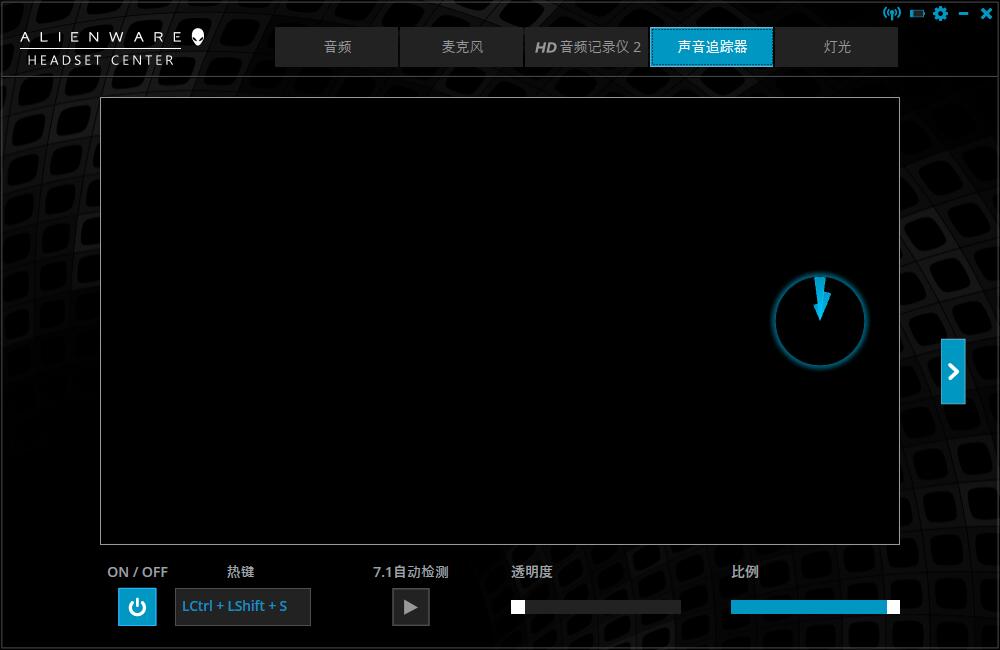Activate 7.1 automatic detection
The image size is (1000, 650).
411,606
